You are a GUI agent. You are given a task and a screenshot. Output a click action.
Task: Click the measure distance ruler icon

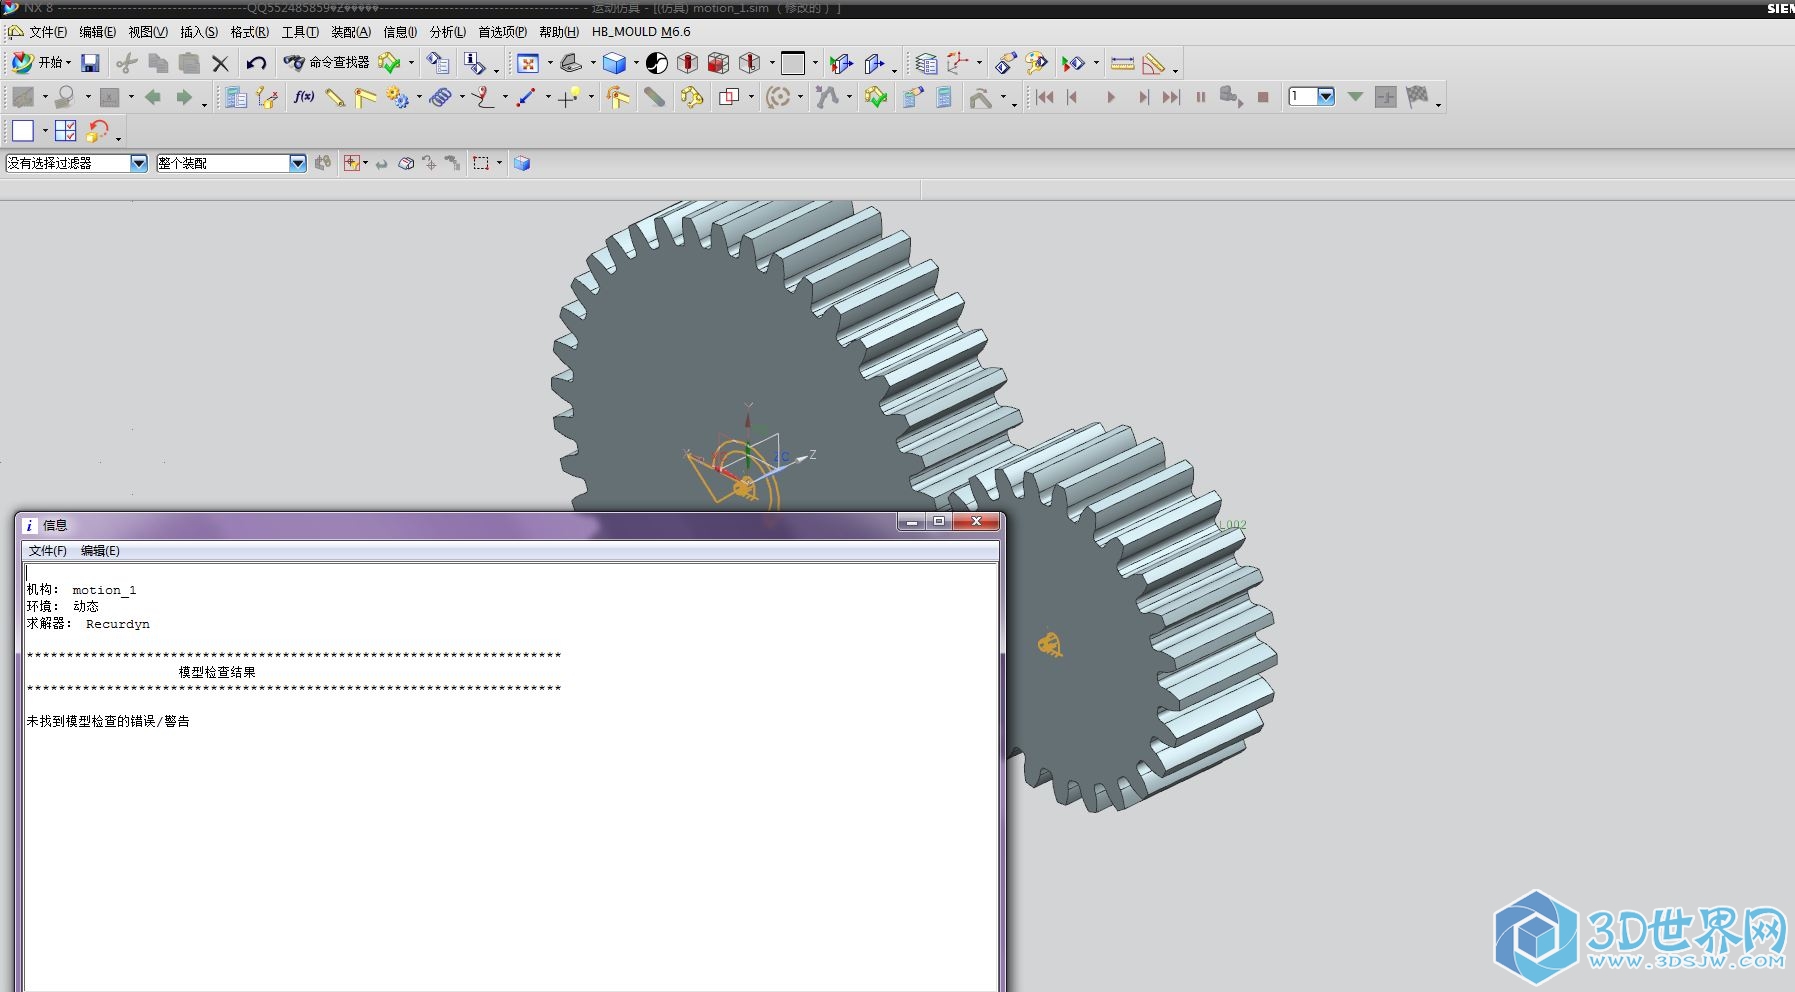(x=1122, y=63)
